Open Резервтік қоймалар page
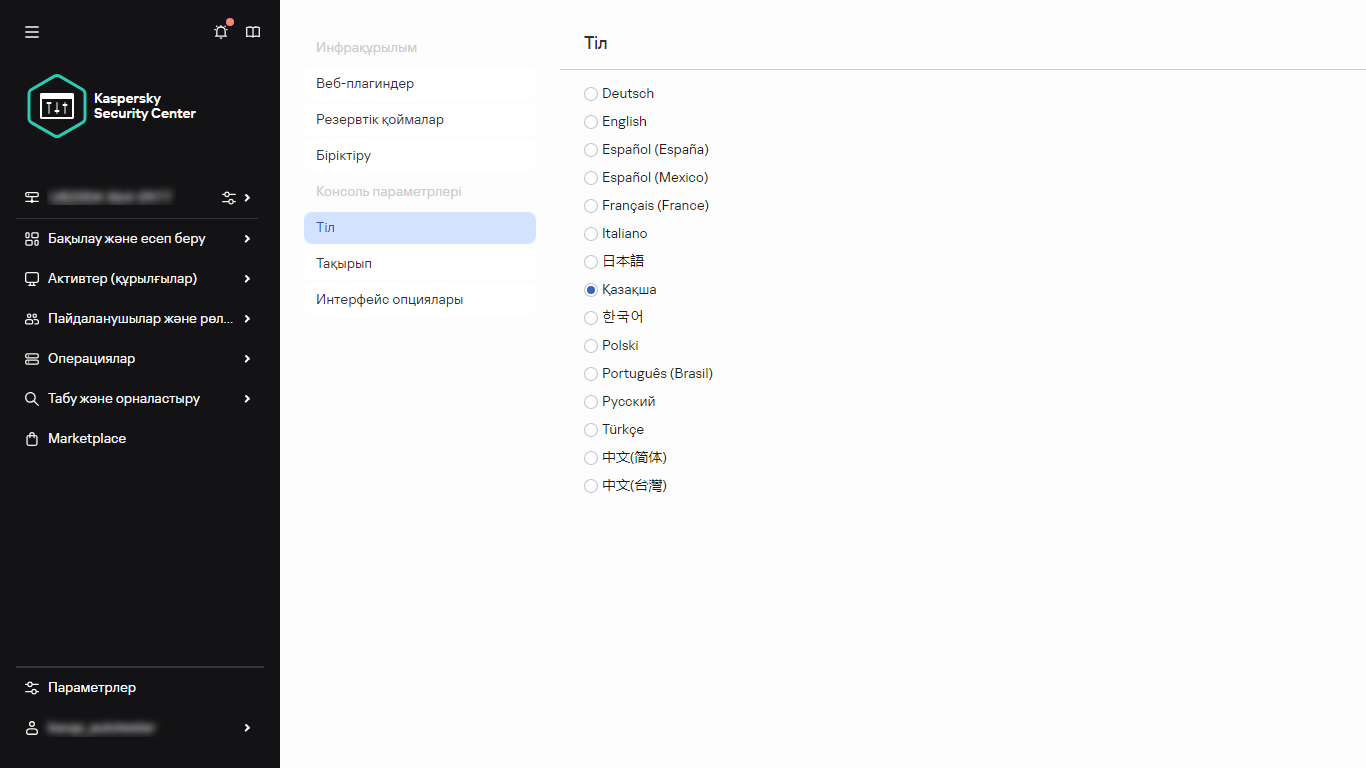Viewport: 1366px width, 768px height. 380,120
